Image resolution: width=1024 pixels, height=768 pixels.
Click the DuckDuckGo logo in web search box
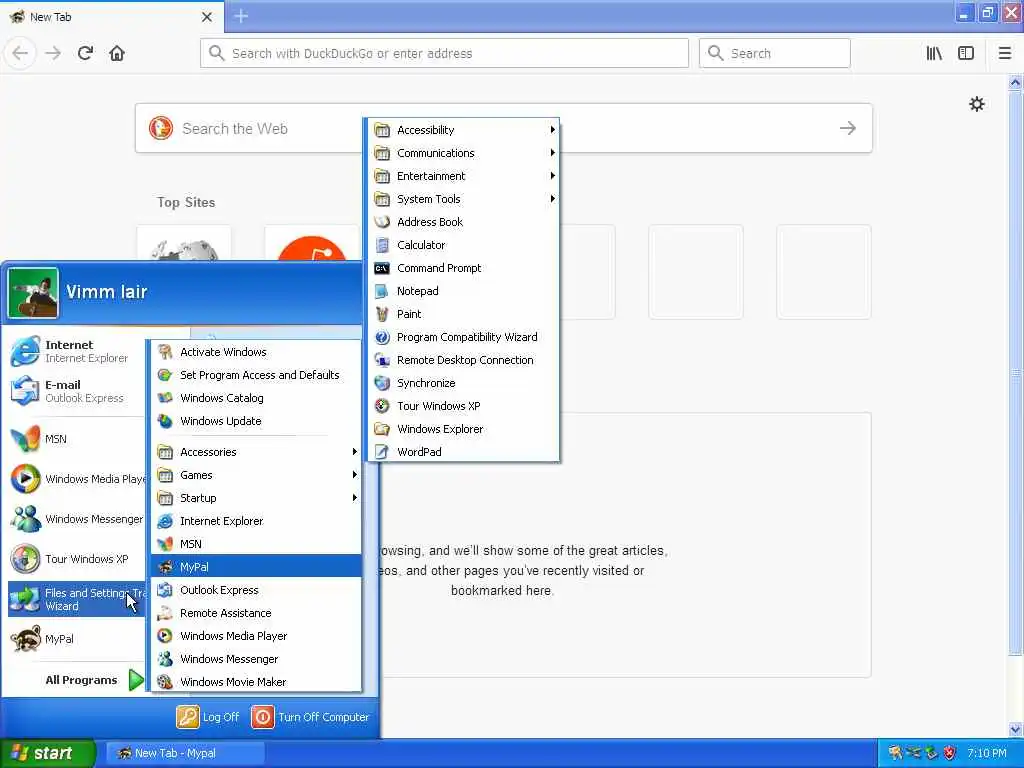161,128
